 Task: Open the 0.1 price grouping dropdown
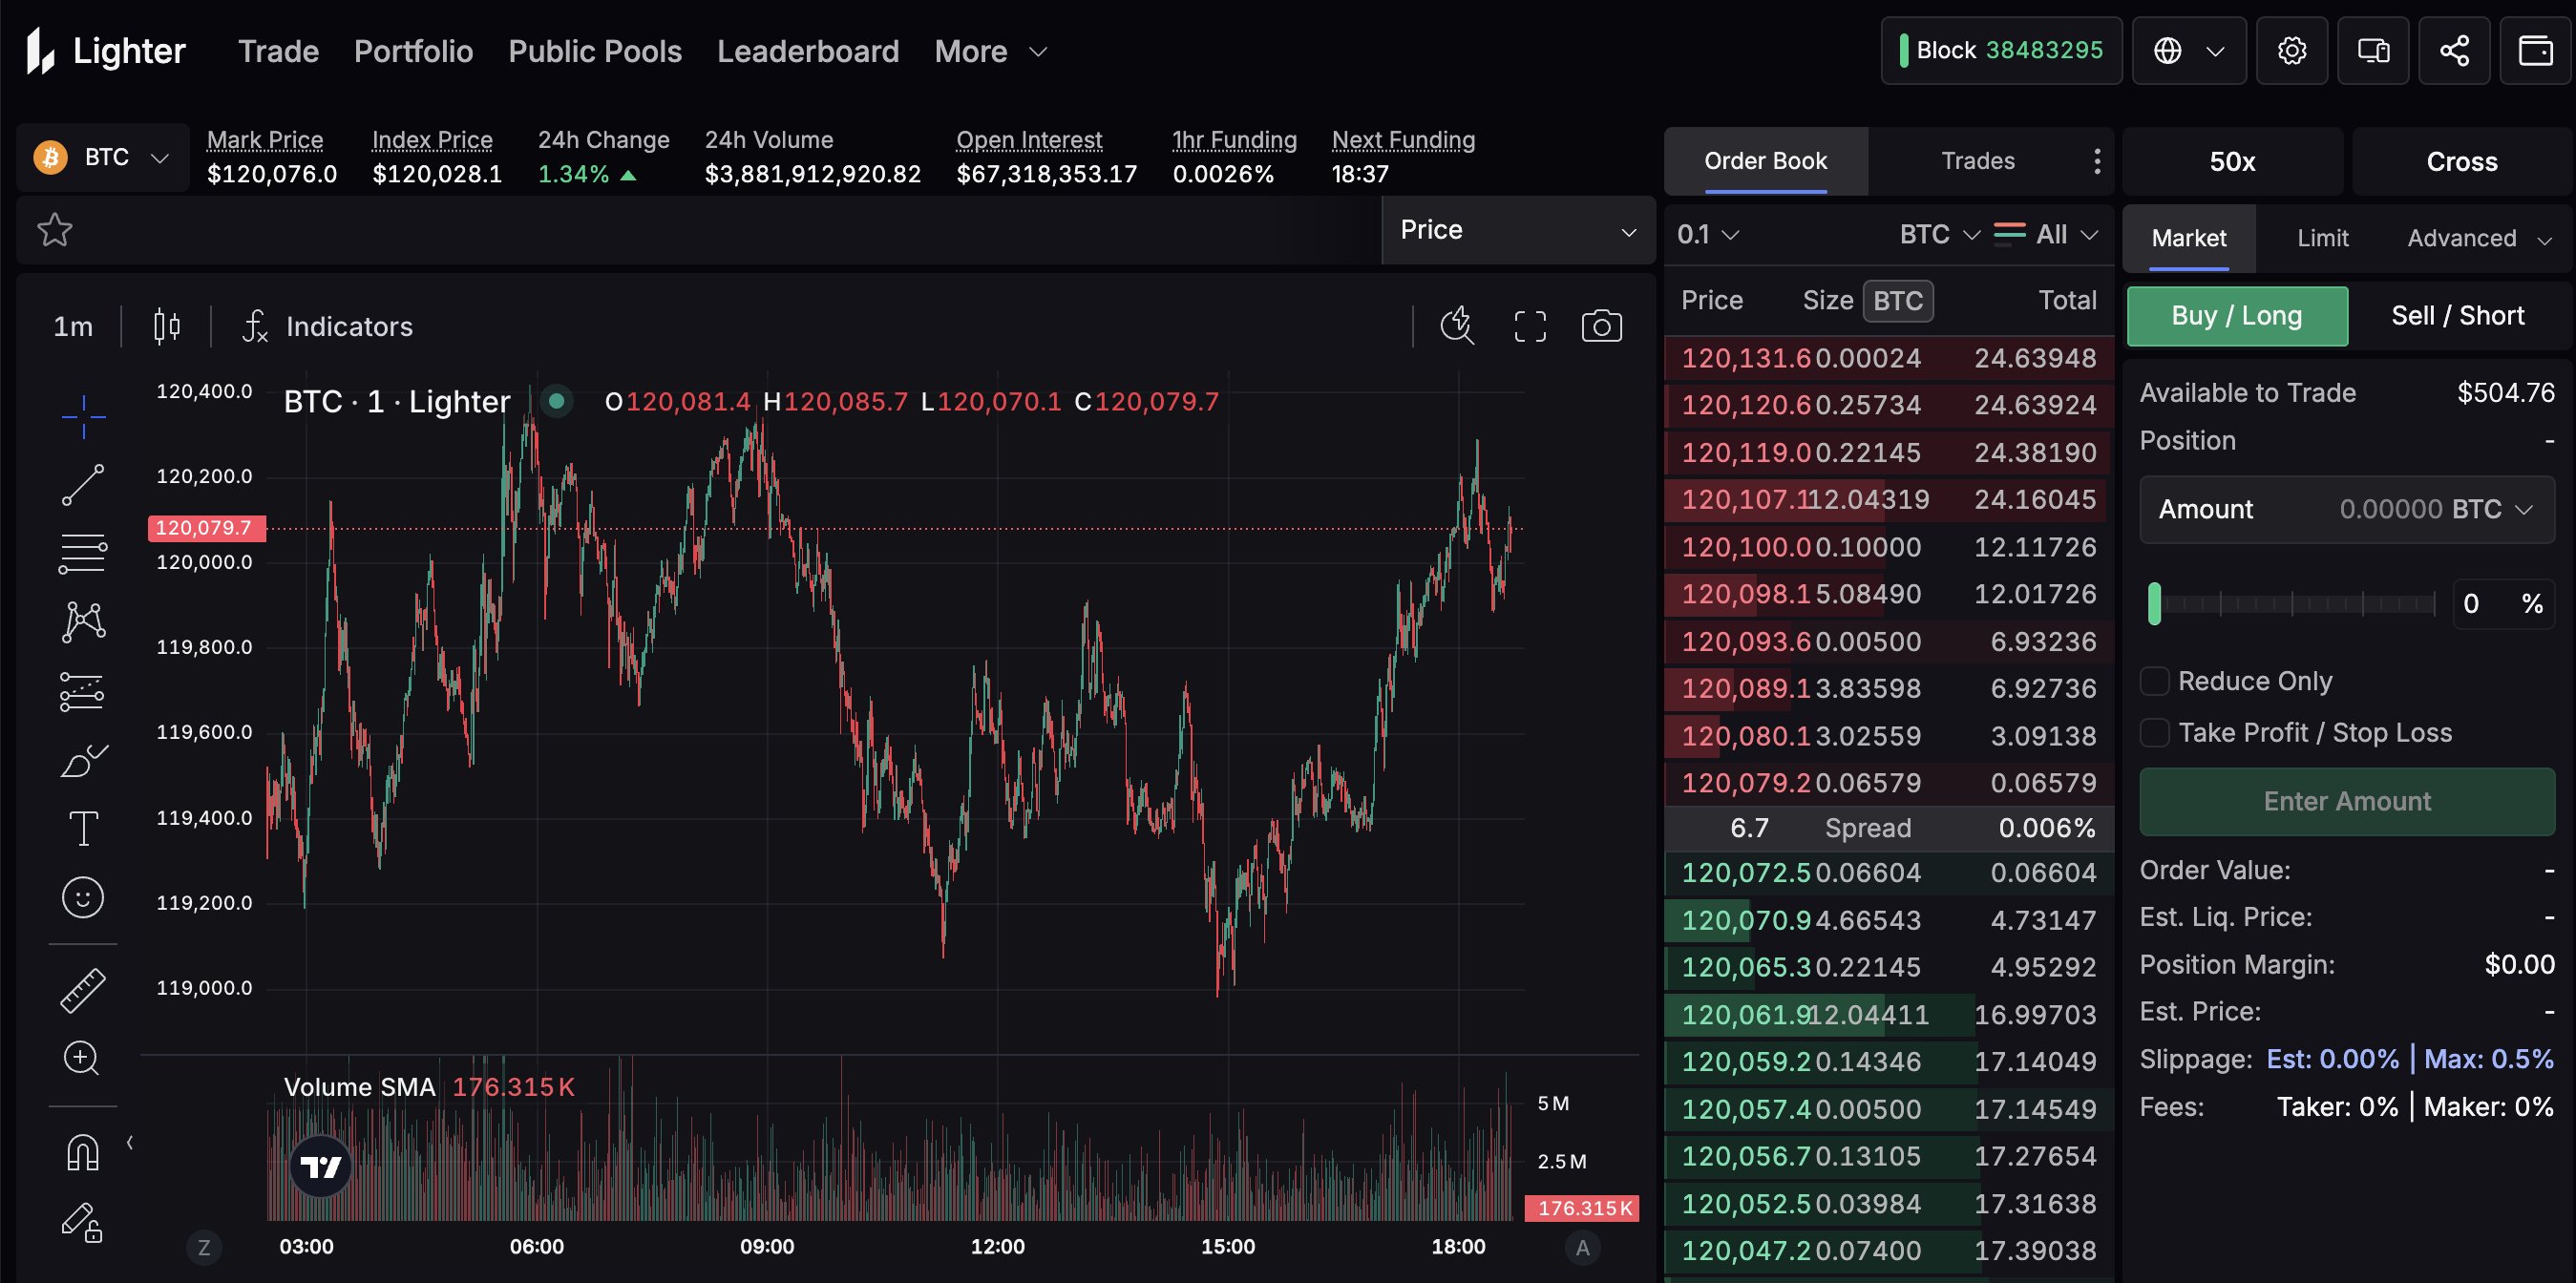1707,234
